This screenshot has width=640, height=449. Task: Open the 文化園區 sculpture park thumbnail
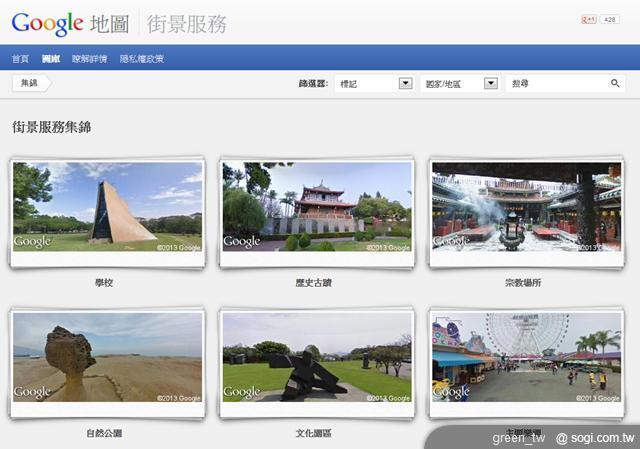tap(316, 356)
